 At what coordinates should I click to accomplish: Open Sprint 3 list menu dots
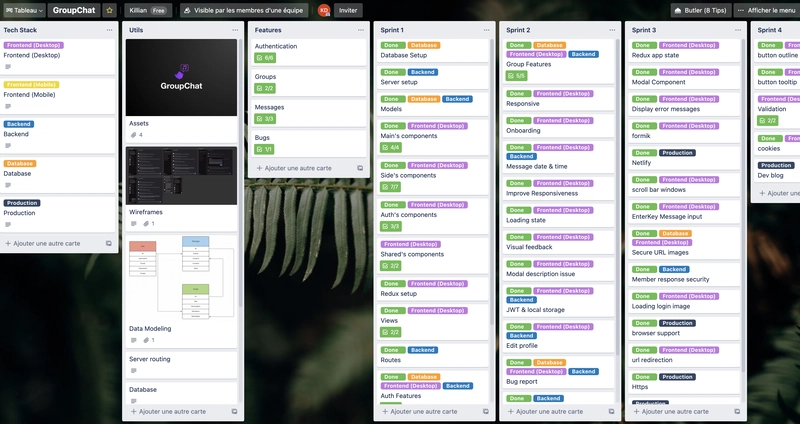pos(738,30)
